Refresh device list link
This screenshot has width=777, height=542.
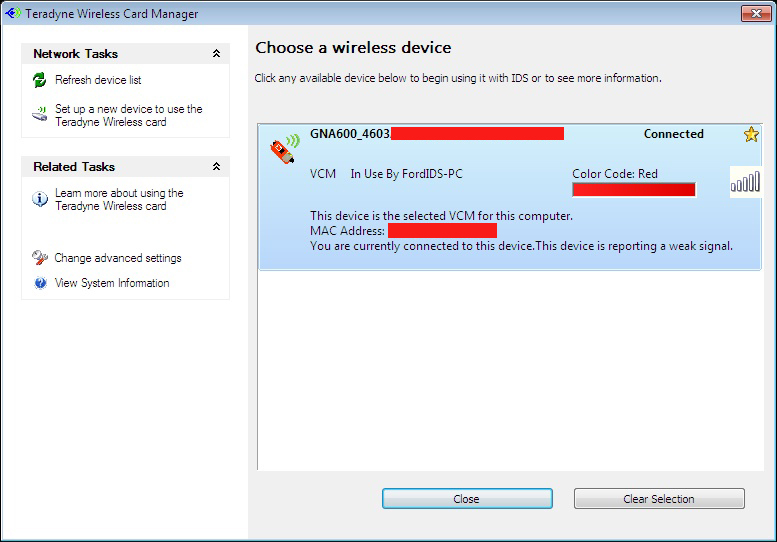pyautogui.click(x=98, y=80)
